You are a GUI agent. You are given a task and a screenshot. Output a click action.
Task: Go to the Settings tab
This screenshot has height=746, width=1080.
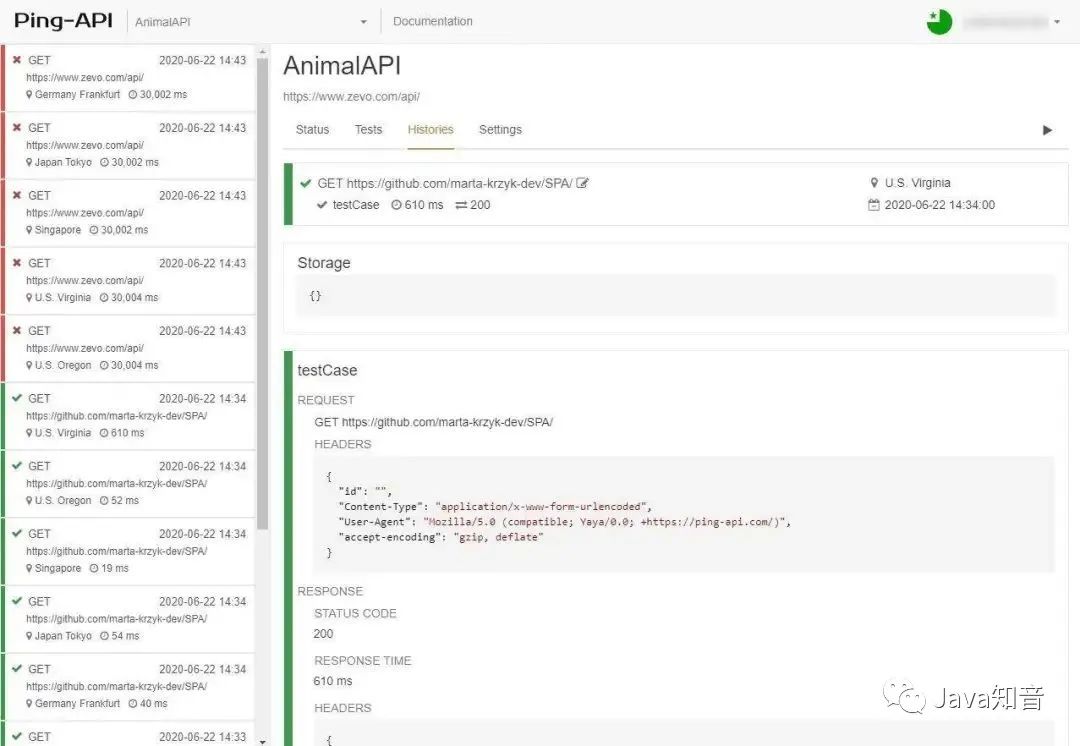point(500,130)
